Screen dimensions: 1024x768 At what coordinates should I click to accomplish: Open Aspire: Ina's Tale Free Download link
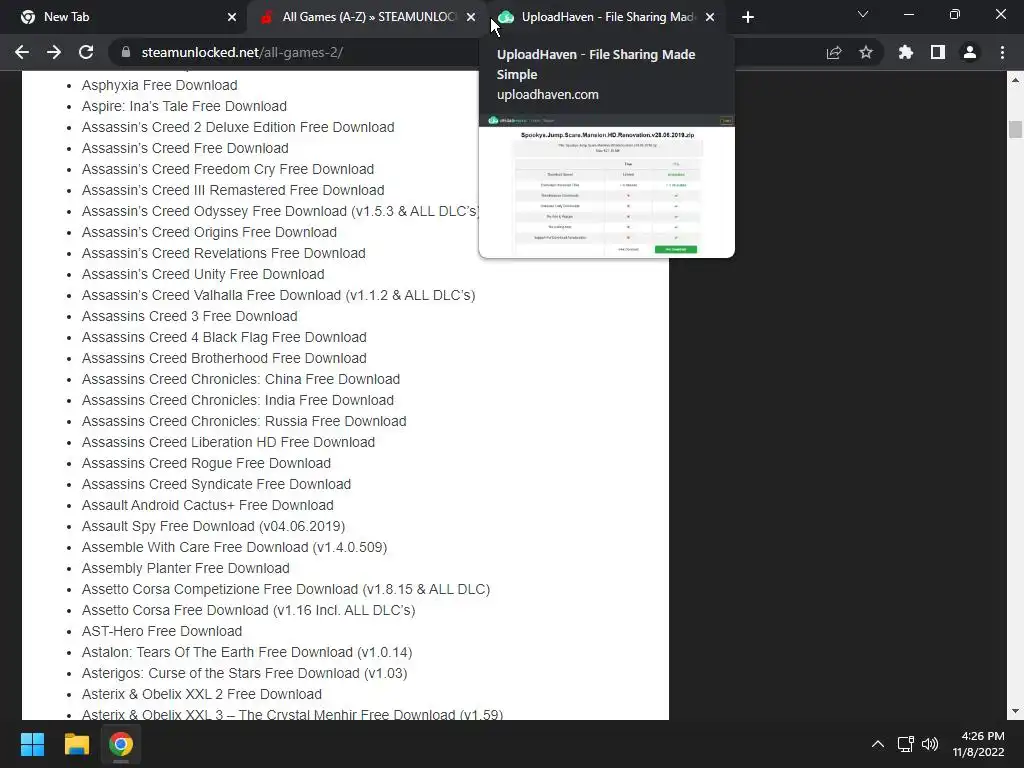pos(184,106)
